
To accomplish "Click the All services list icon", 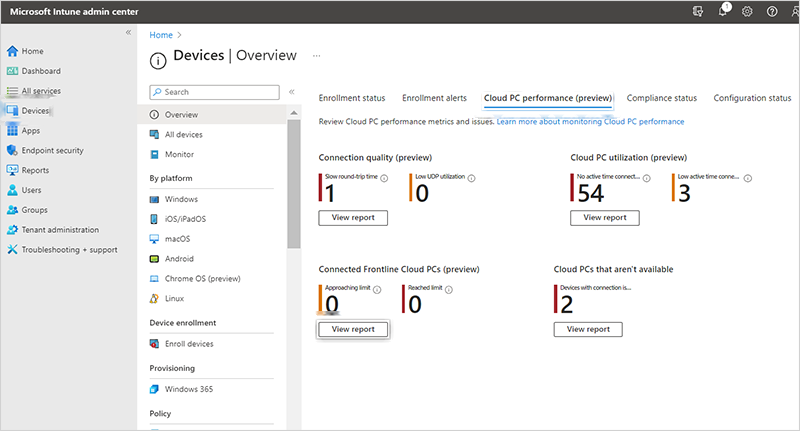I will pyautogui.click(x=12, y=91).
